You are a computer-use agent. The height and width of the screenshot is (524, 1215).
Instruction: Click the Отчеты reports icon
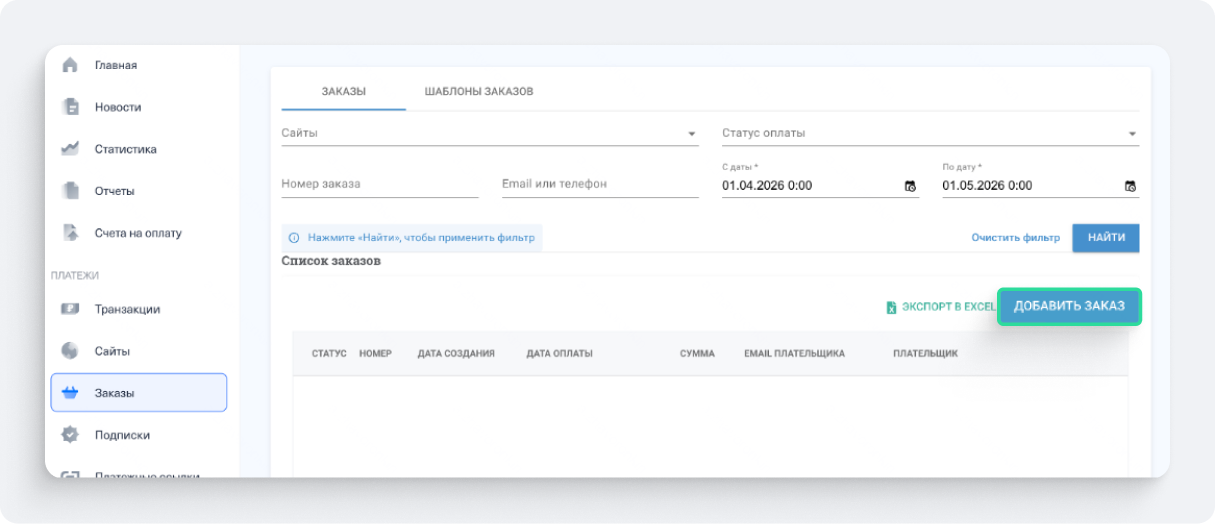pos(70,191)
